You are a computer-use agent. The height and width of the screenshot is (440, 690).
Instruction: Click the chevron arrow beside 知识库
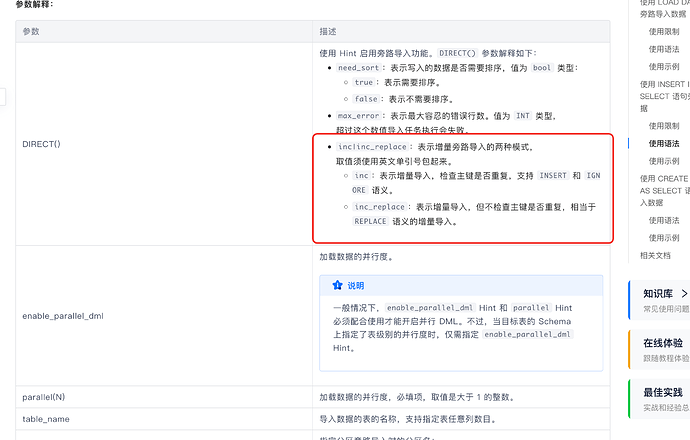click(684, 294)
